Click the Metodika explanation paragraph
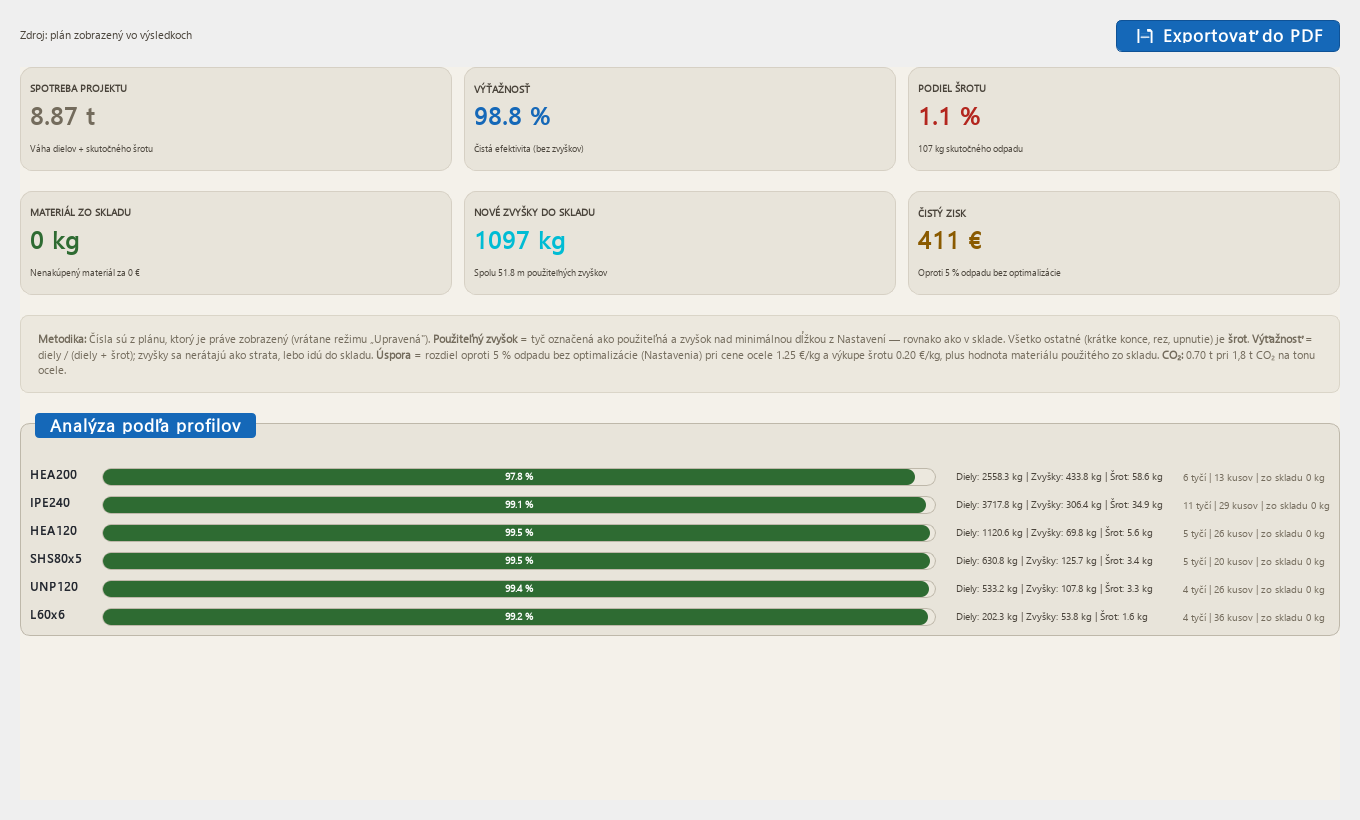1360x820 pixels. [x=680, y=354]
